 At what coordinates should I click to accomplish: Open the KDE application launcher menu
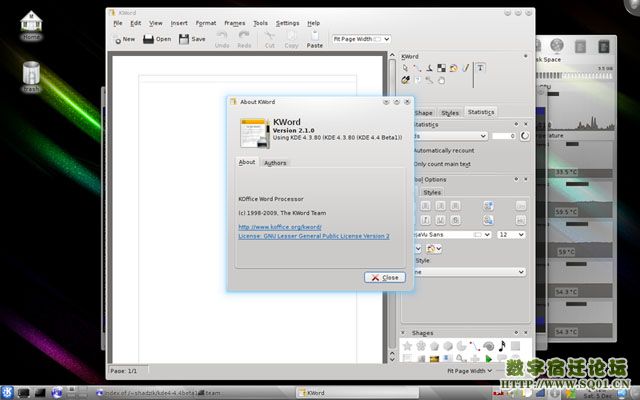pyautogui.click(x=7, y=393)
